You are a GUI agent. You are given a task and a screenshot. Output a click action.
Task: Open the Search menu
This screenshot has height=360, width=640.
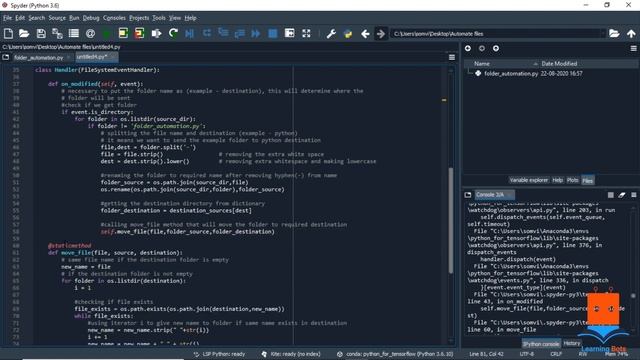tap(36, 18)
